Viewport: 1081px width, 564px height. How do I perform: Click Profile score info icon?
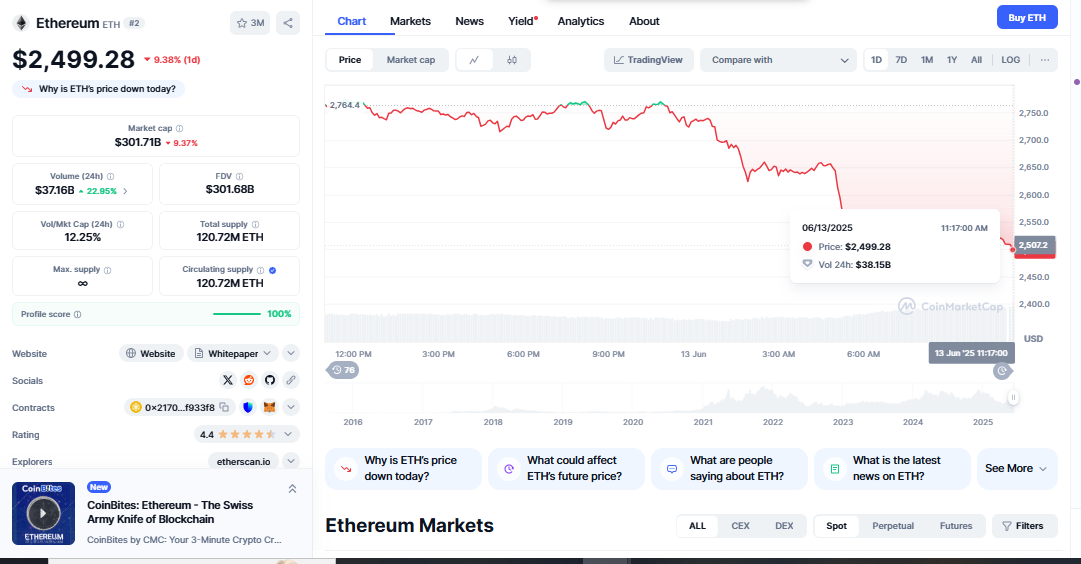(x=77, y=314)
